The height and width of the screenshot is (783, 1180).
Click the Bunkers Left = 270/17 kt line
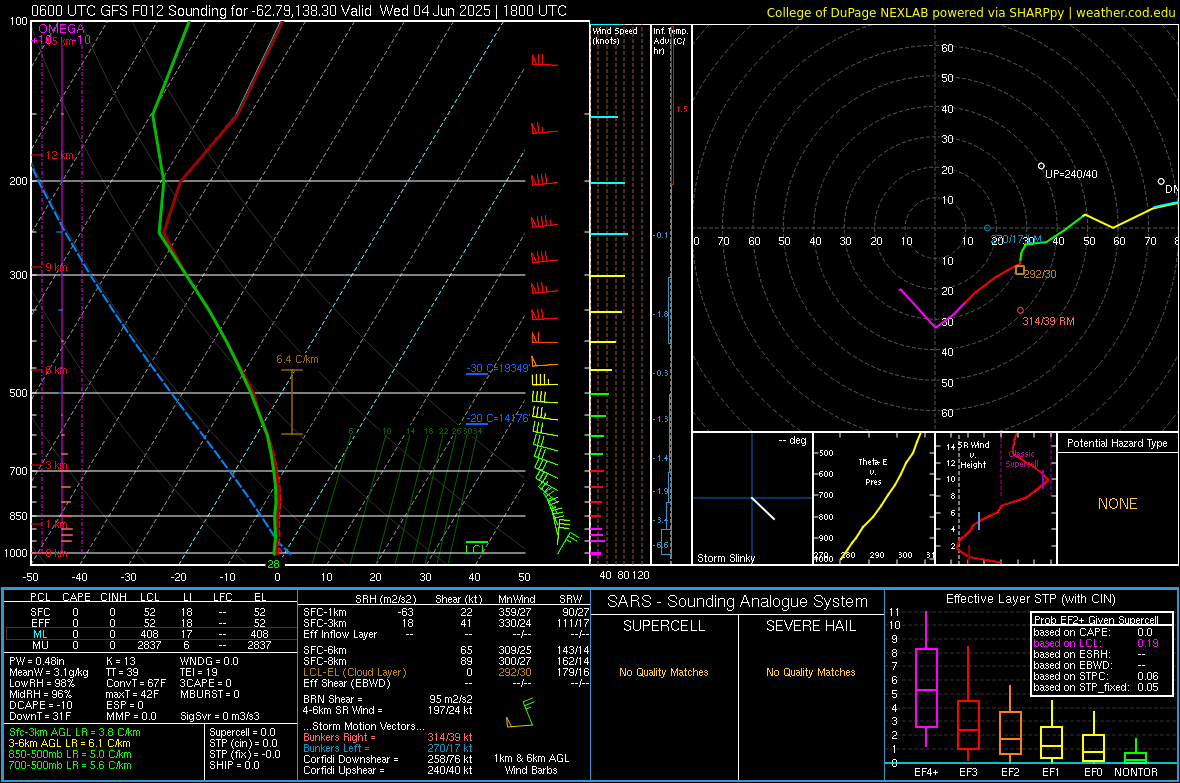(388, 748)
